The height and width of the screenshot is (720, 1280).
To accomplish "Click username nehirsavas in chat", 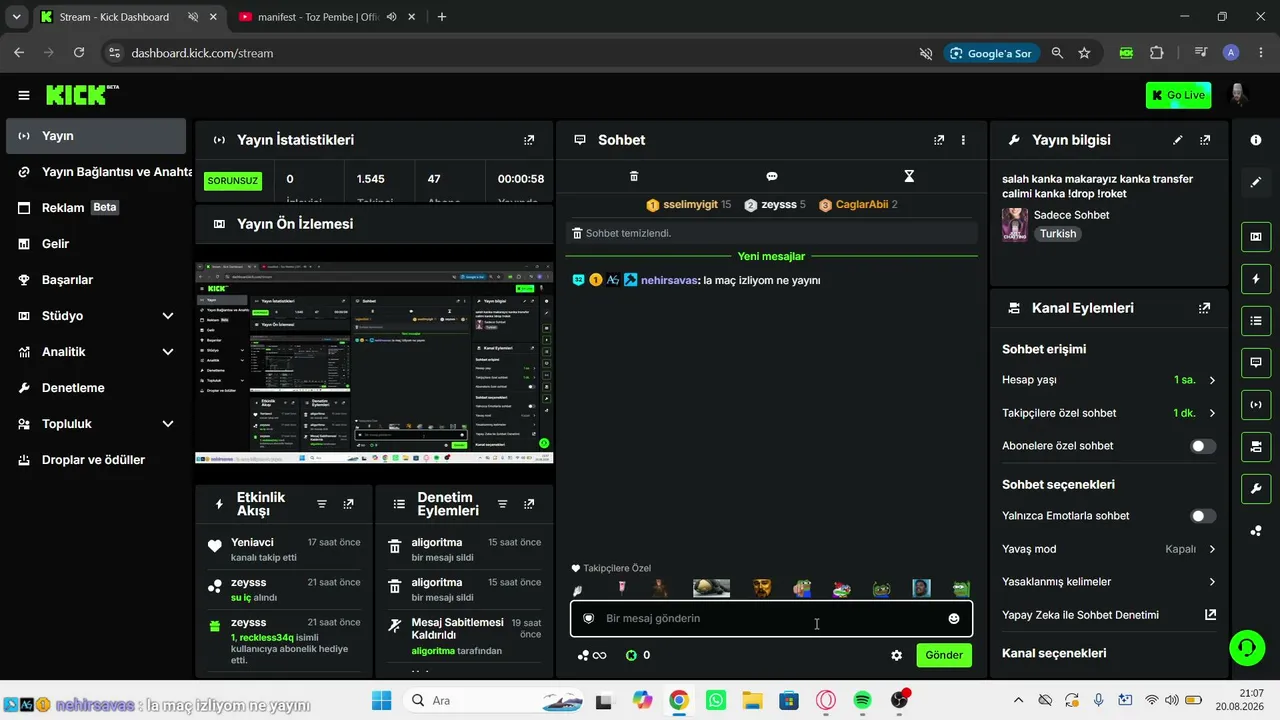I will (x=670, y=281).
